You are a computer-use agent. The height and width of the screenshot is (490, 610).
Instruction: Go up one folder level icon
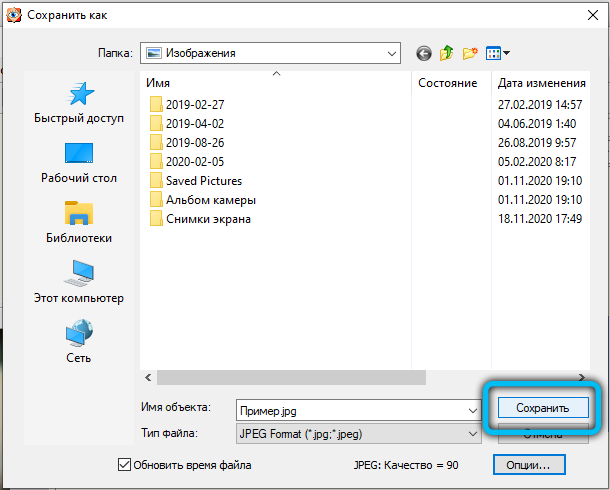click(x=446, y=52)
